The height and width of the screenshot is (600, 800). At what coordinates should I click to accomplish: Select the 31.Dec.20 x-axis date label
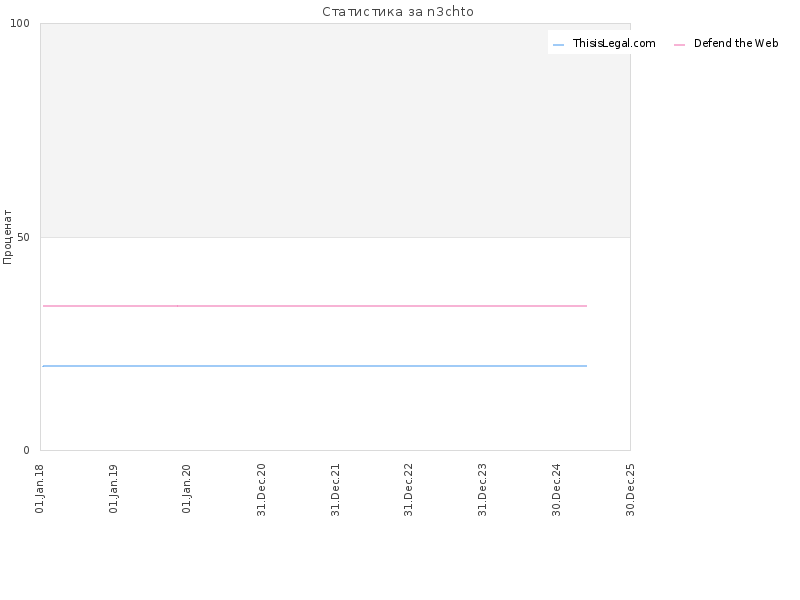coord(261,489)
